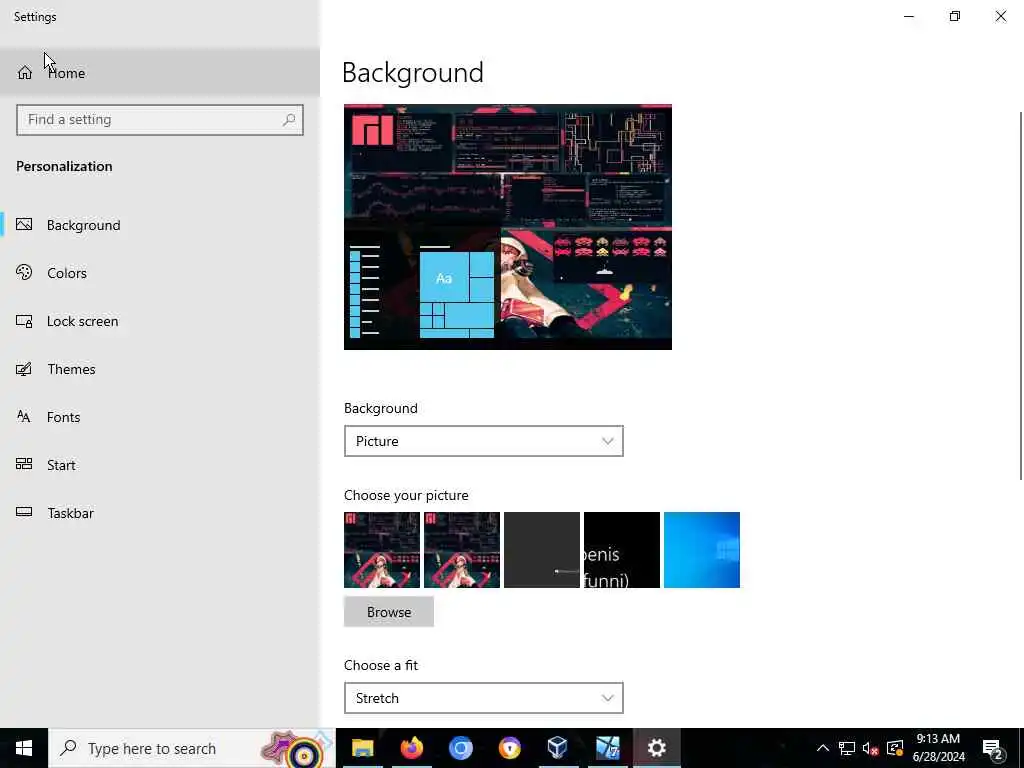The width and height of the screenshot is (1024, 768).
Task: Click the Start tiles icon
Action: pos(24,464)
